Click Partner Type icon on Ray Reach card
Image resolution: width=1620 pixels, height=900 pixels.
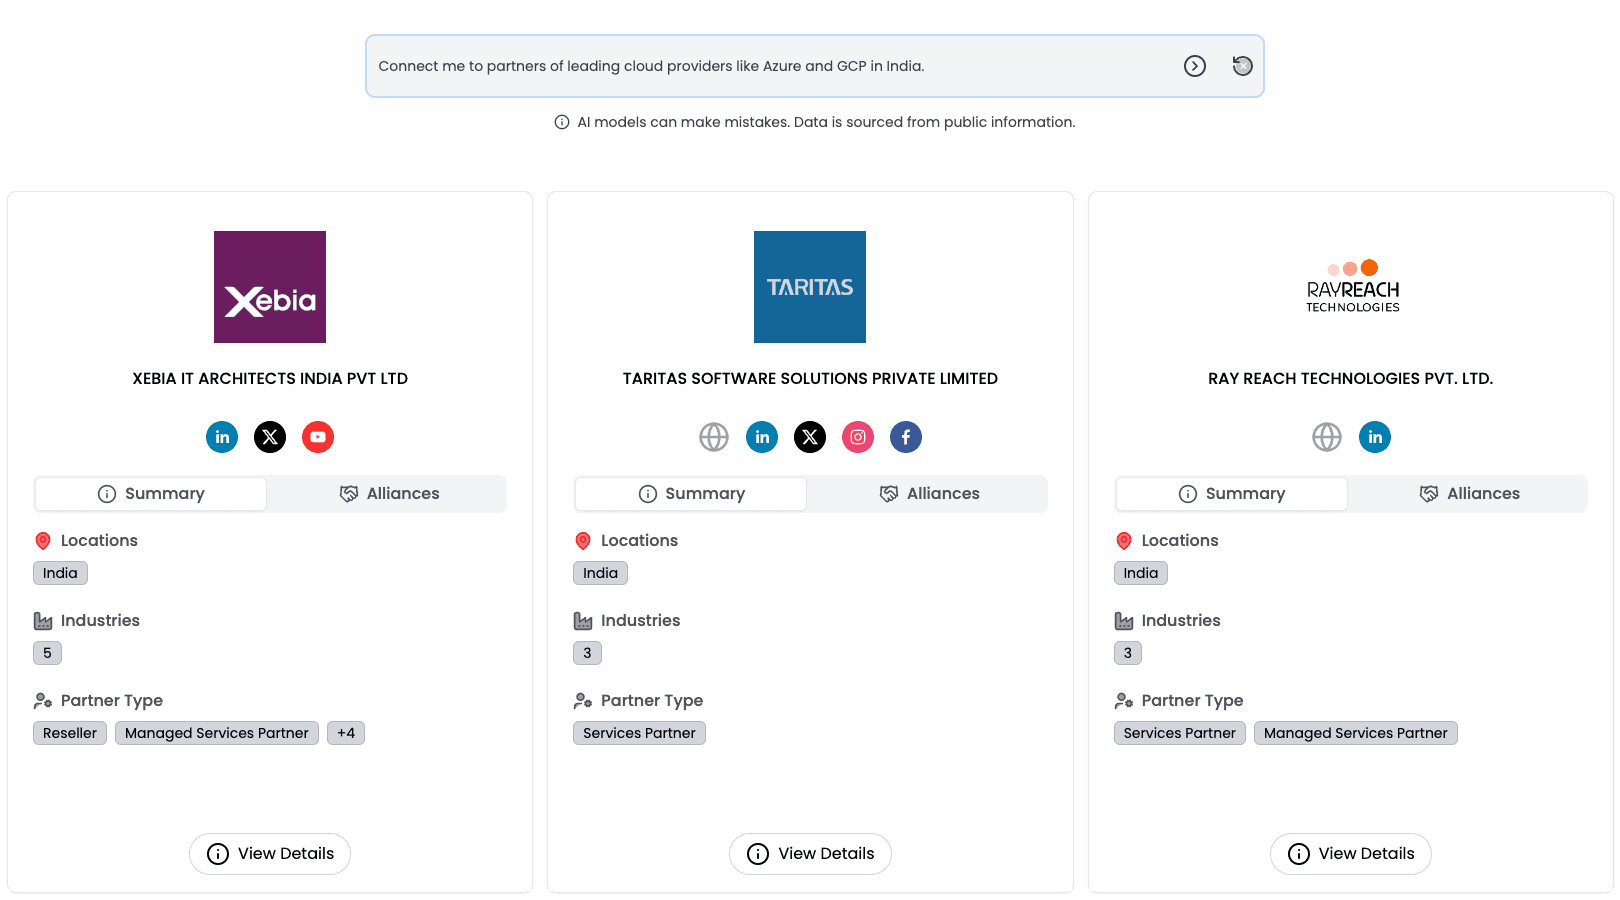[x=1124, y=701]
